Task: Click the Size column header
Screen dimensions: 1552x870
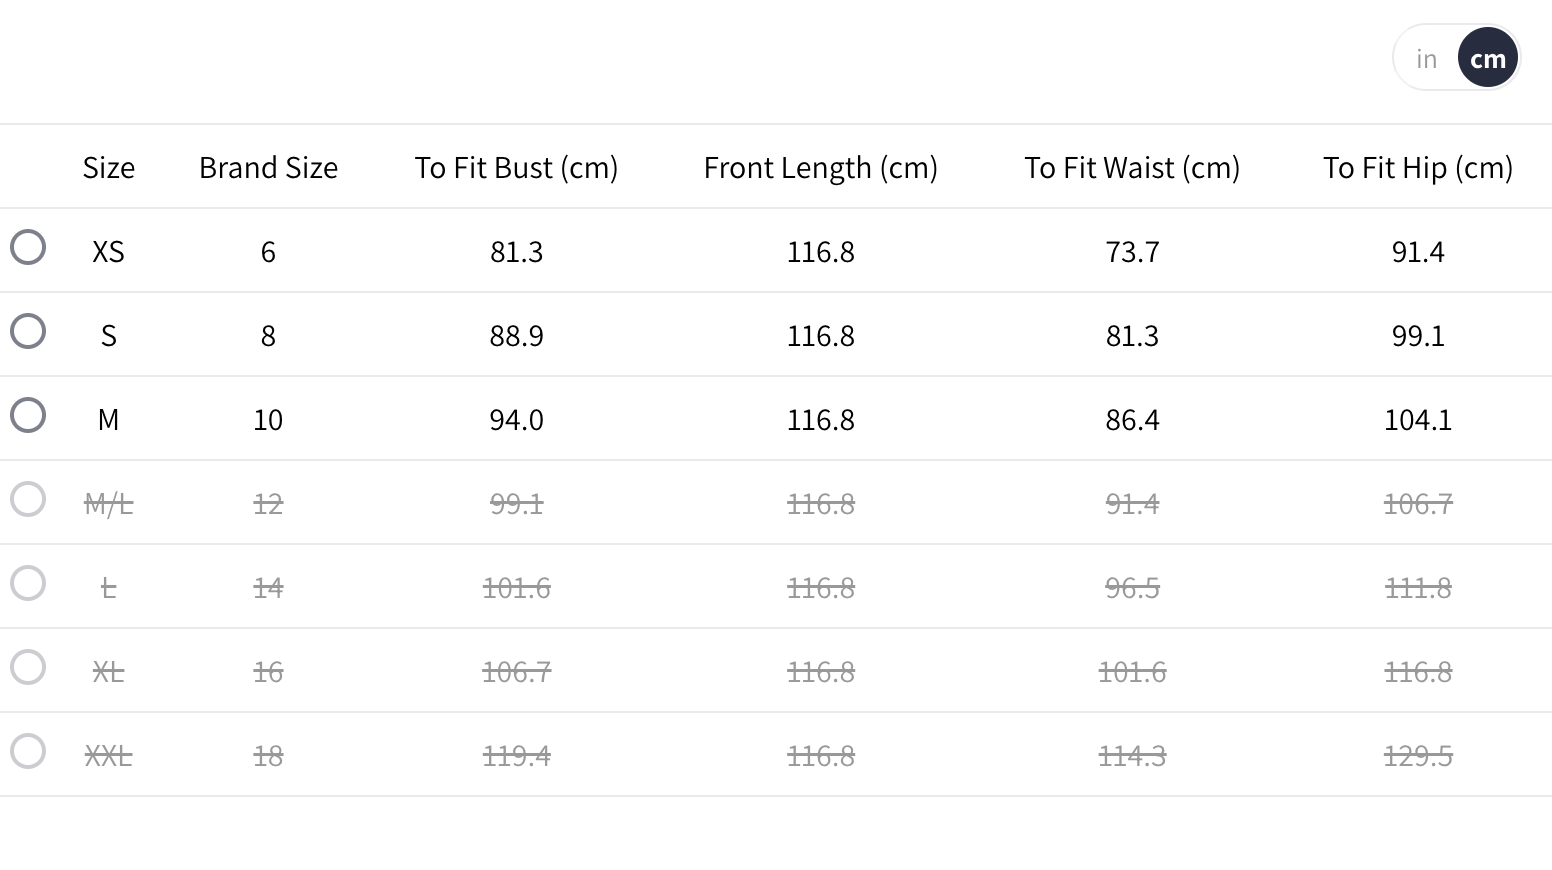Action: (x=108, y=168)
